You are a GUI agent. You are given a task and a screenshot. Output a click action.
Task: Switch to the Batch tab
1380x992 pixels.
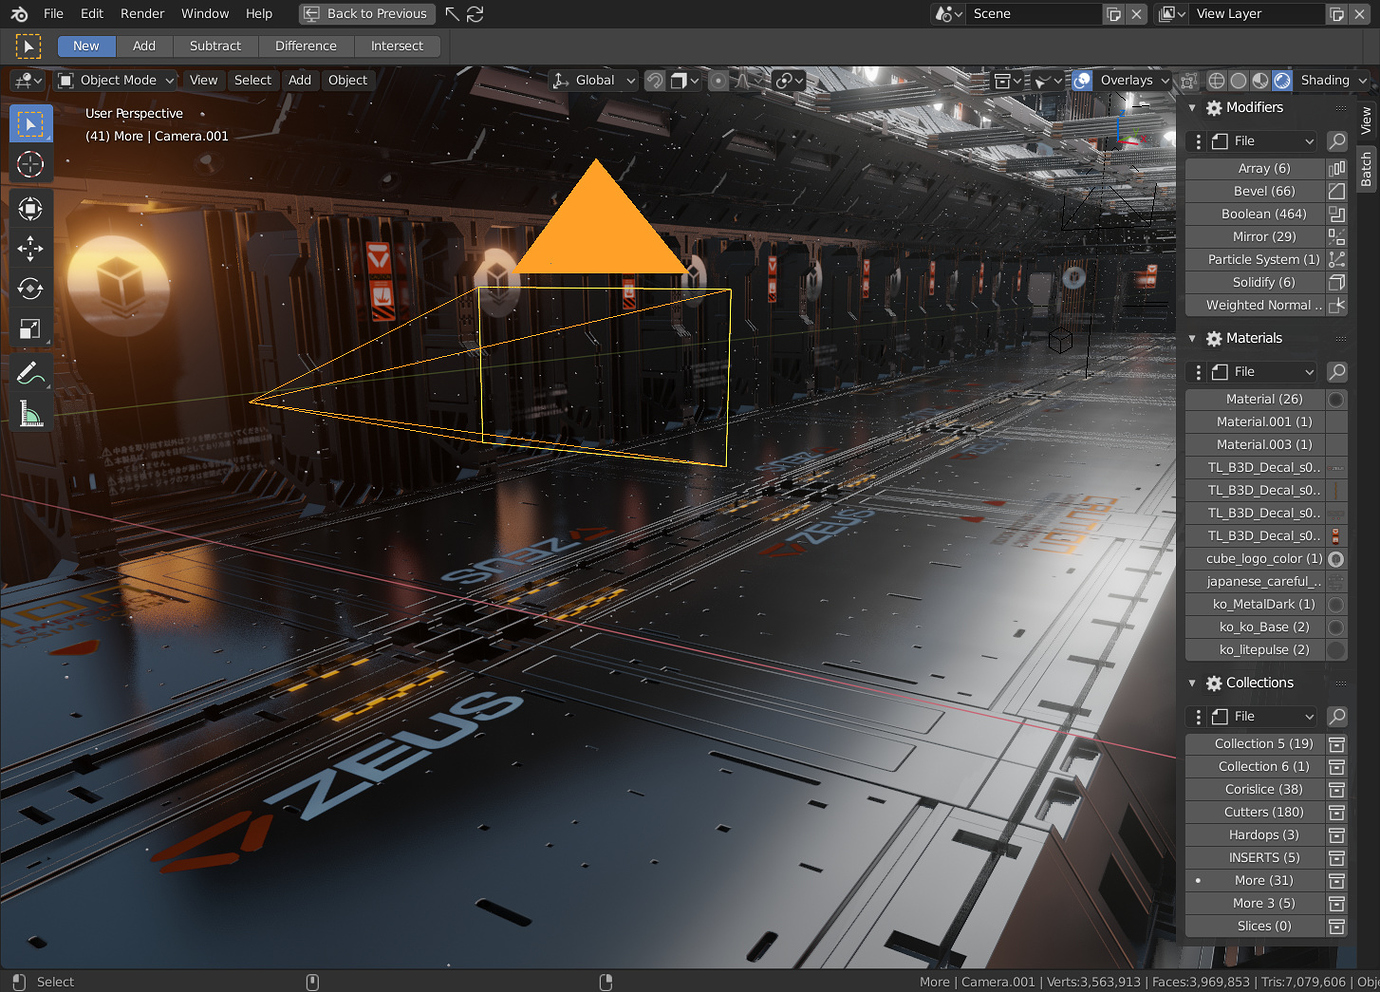tap(1366, 169)
